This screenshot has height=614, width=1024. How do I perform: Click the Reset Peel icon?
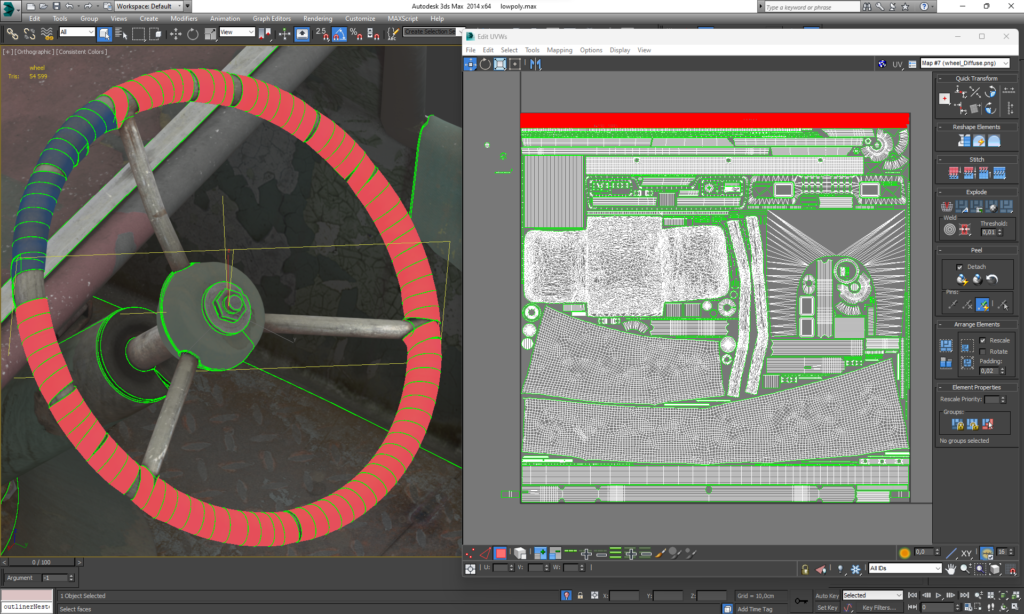991,280
